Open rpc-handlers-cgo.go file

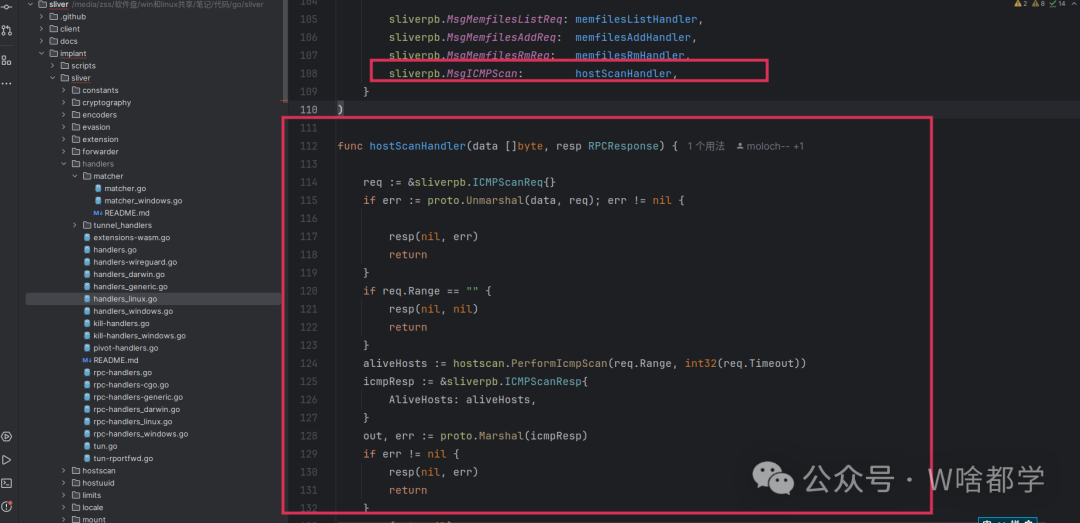(x=131, y=385)
